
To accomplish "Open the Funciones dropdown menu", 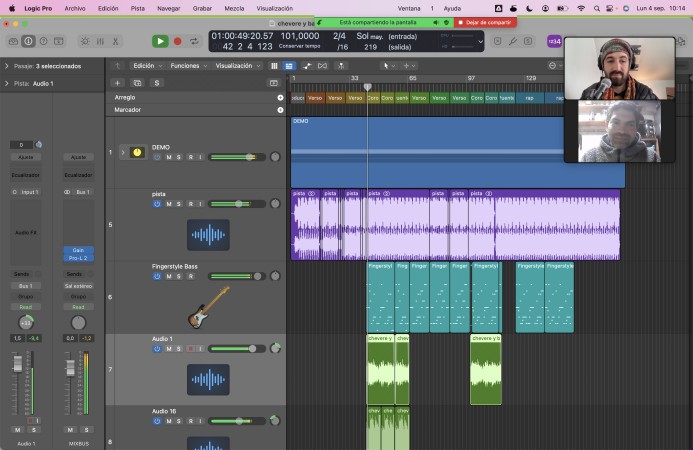I will pos(189,66).
